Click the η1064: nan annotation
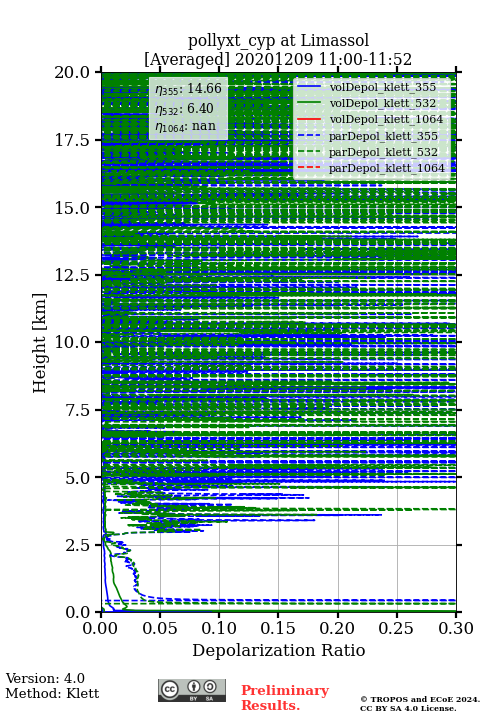This screenshot has width=480, height=720. coord(186,126)
